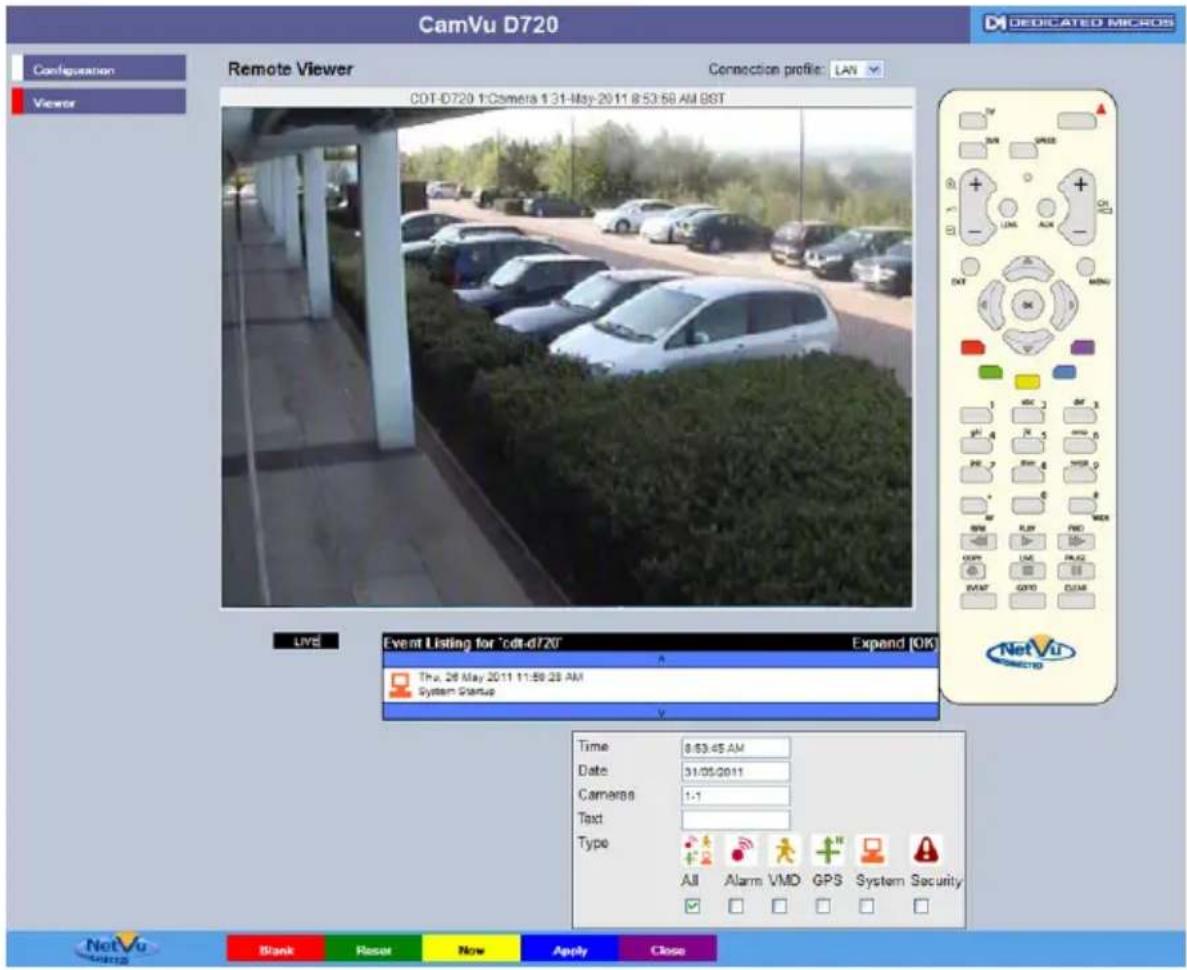Click the VMD walking person icon
1187x970 pixels.
pyautogui.click(x=784, y=850)
